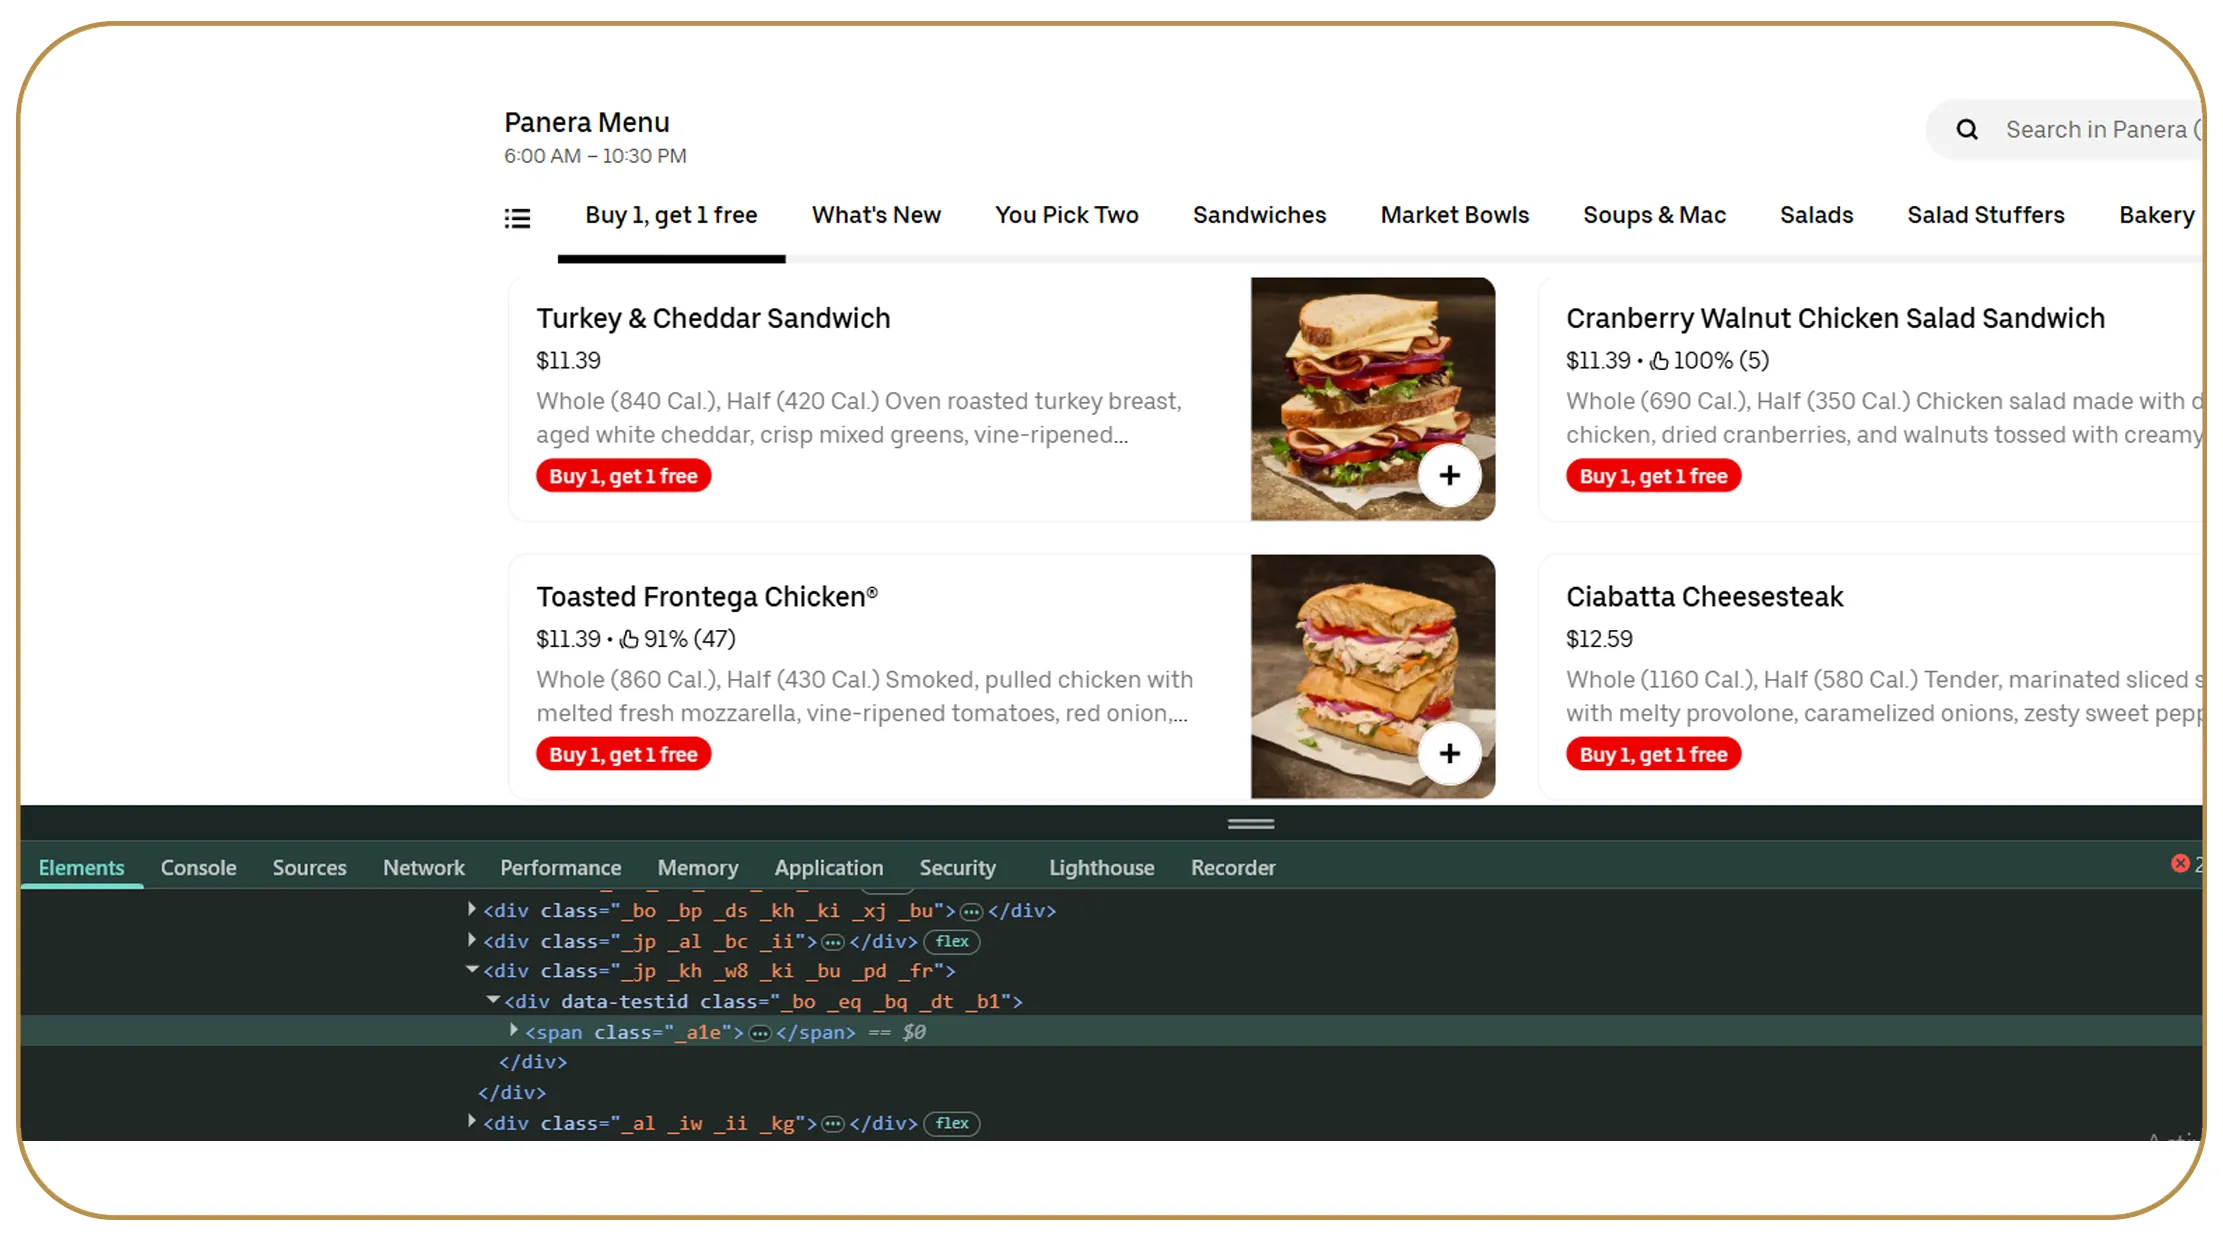Open the DevTools Memory tab
Image resolution: width=2223 pixels, height=1240 pixels.
pos(698,867)
